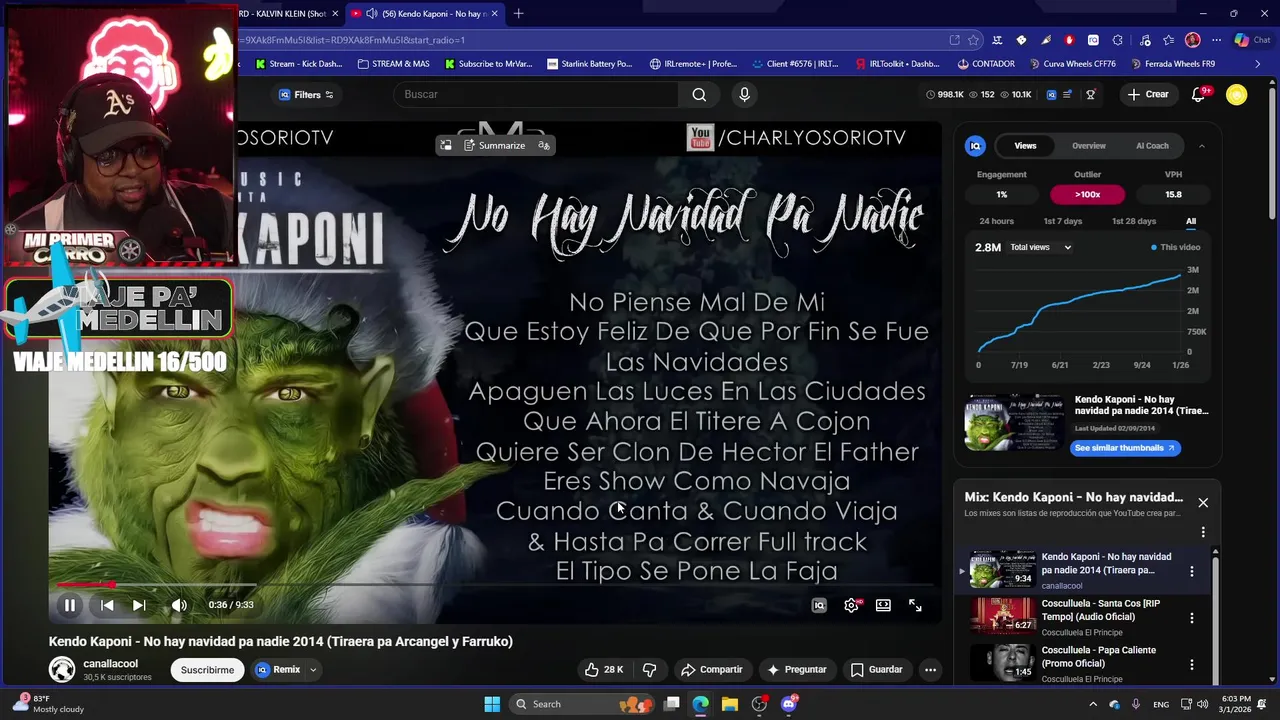The image size is (1280, 720).
Task: Click the Preguntar button
Action: point(796,670)
